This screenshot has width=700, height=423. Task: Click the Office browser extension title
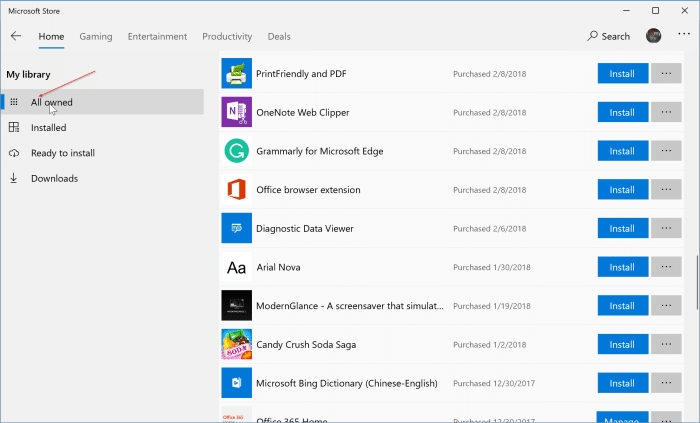(x=308, y=190)
